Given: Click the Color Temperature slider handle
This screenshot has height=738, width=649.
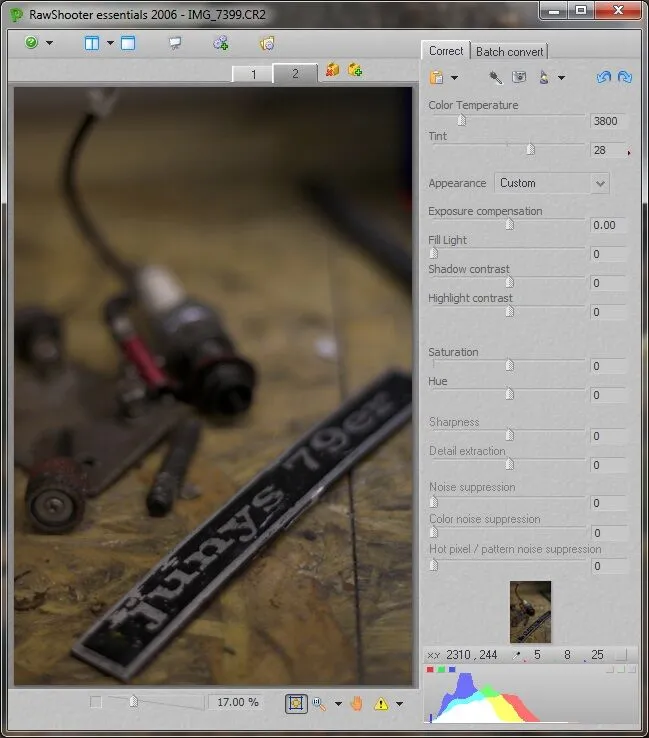Looking at the screenshot, I should 461,120.
